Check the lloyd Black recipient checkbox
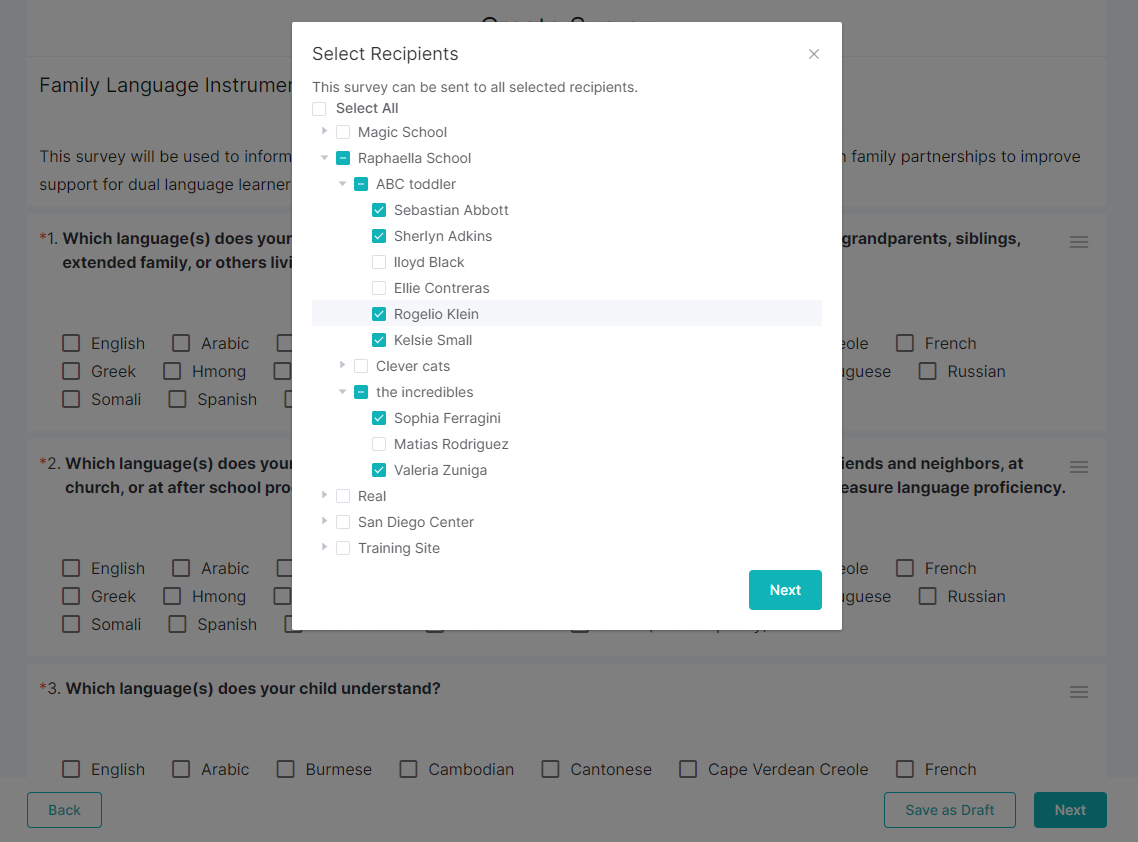Image resolution: width=1138 pixels, height=842 pixels. pos(379,263)
